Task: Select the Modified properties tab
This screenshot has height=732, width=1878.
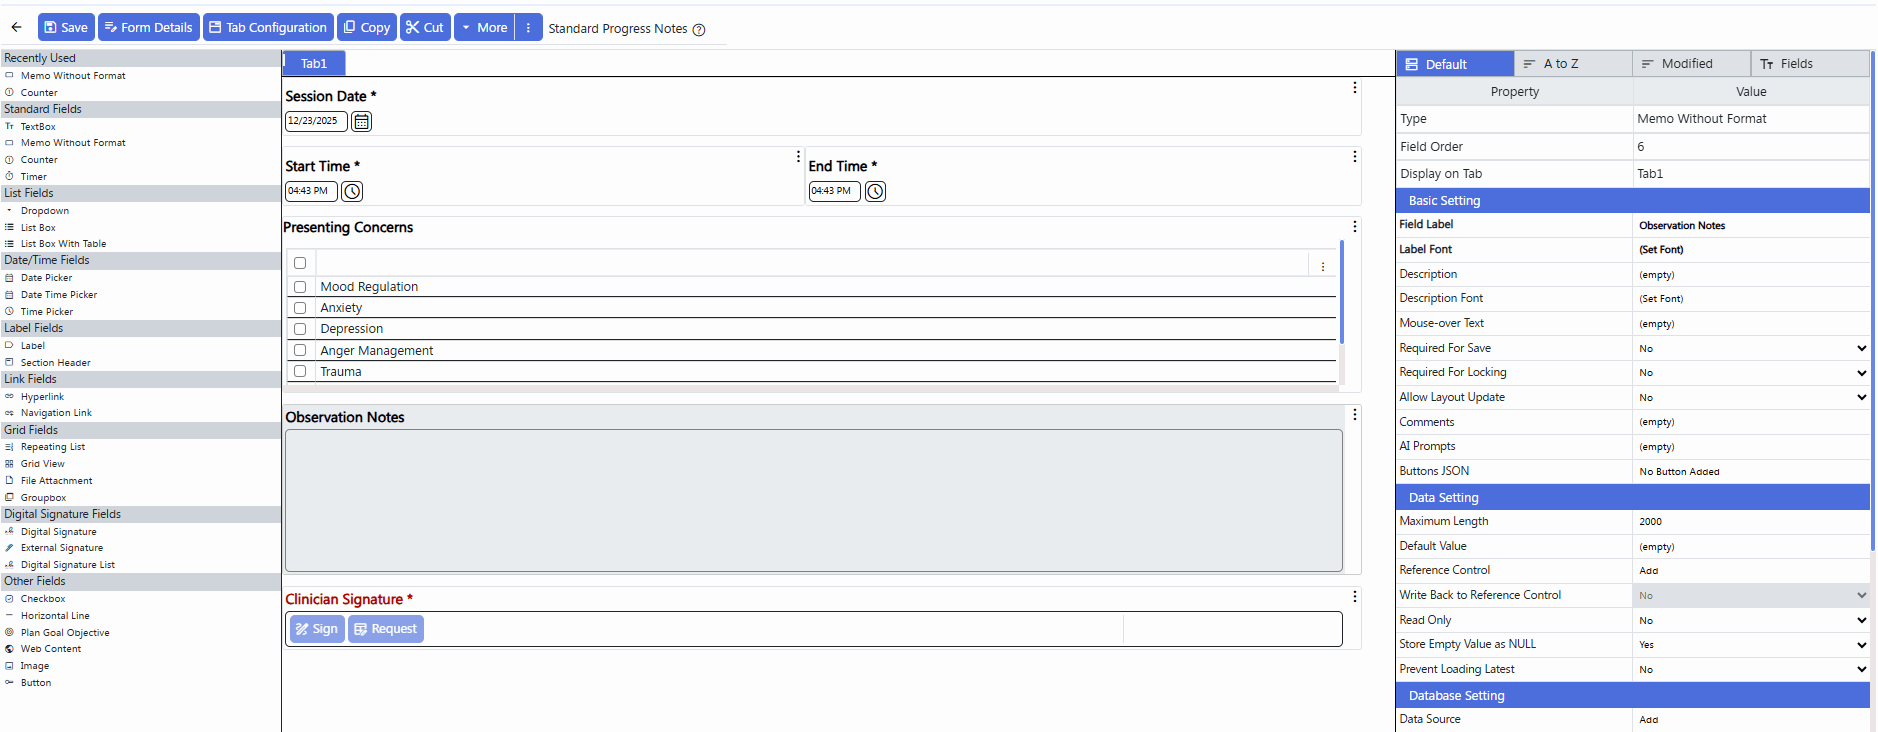Action: point(1691,64)
